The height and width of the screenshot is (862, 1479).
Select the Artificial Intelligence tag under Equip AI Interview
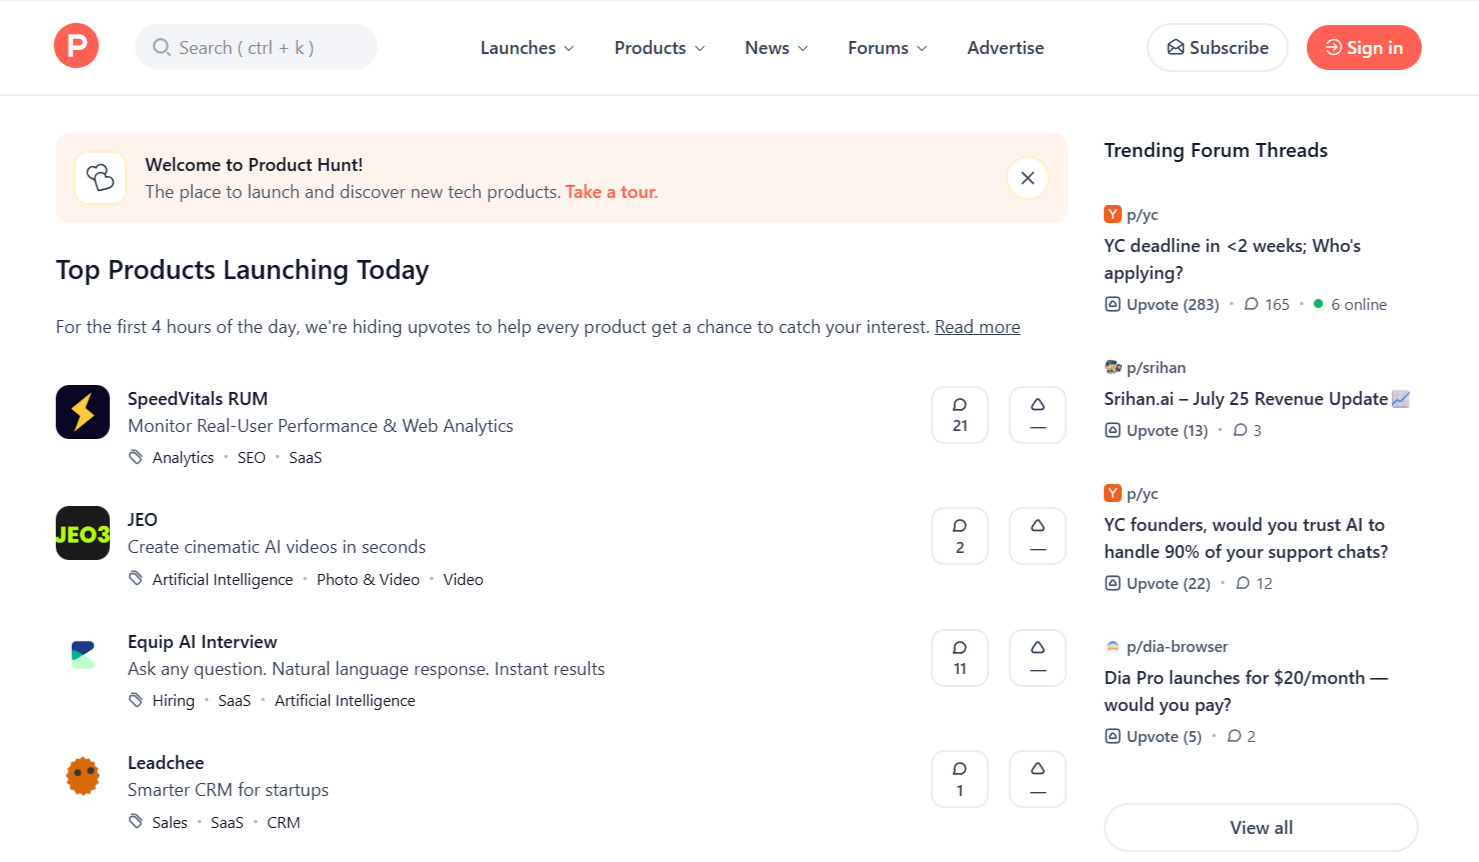click(x=345, y=701)
